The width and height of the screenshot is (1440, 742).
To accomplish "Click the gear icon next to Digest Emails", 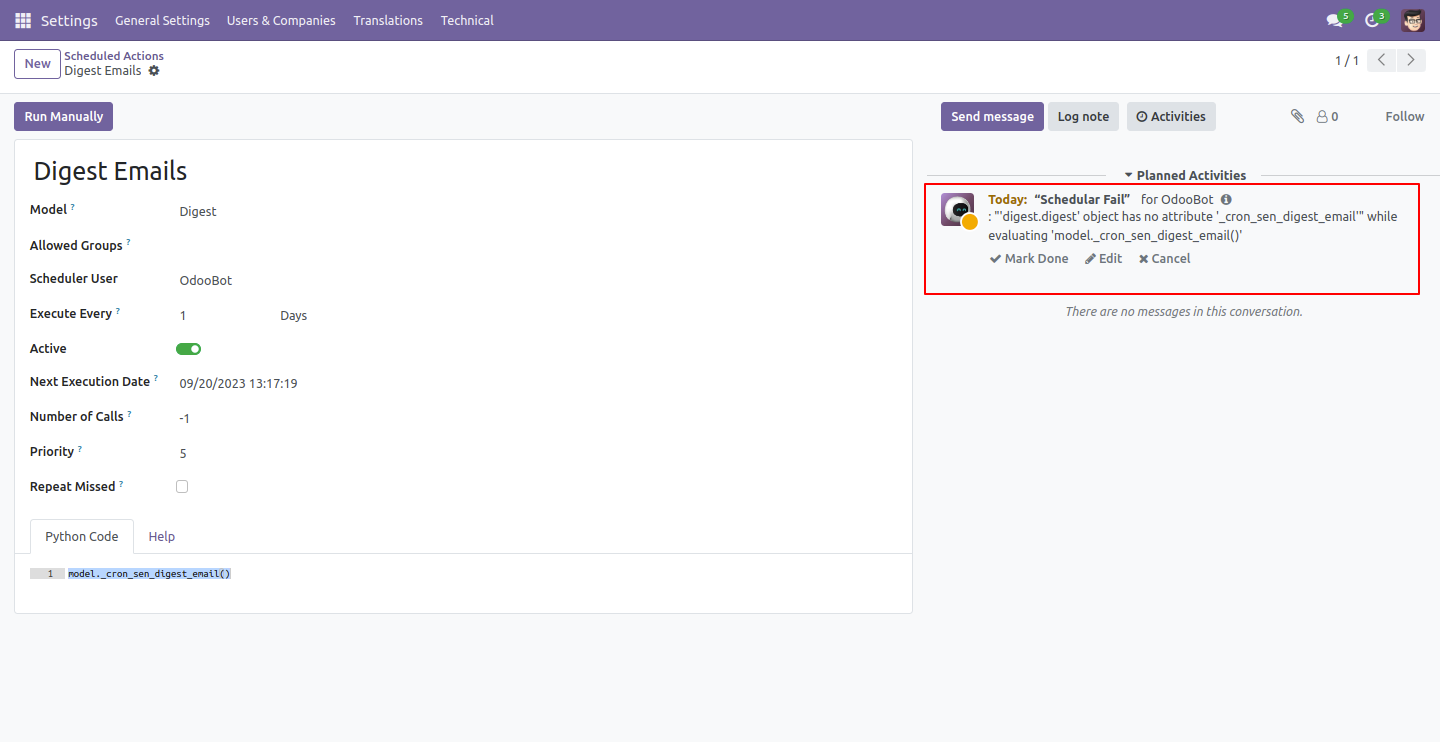I will click(x=154, y=71).
